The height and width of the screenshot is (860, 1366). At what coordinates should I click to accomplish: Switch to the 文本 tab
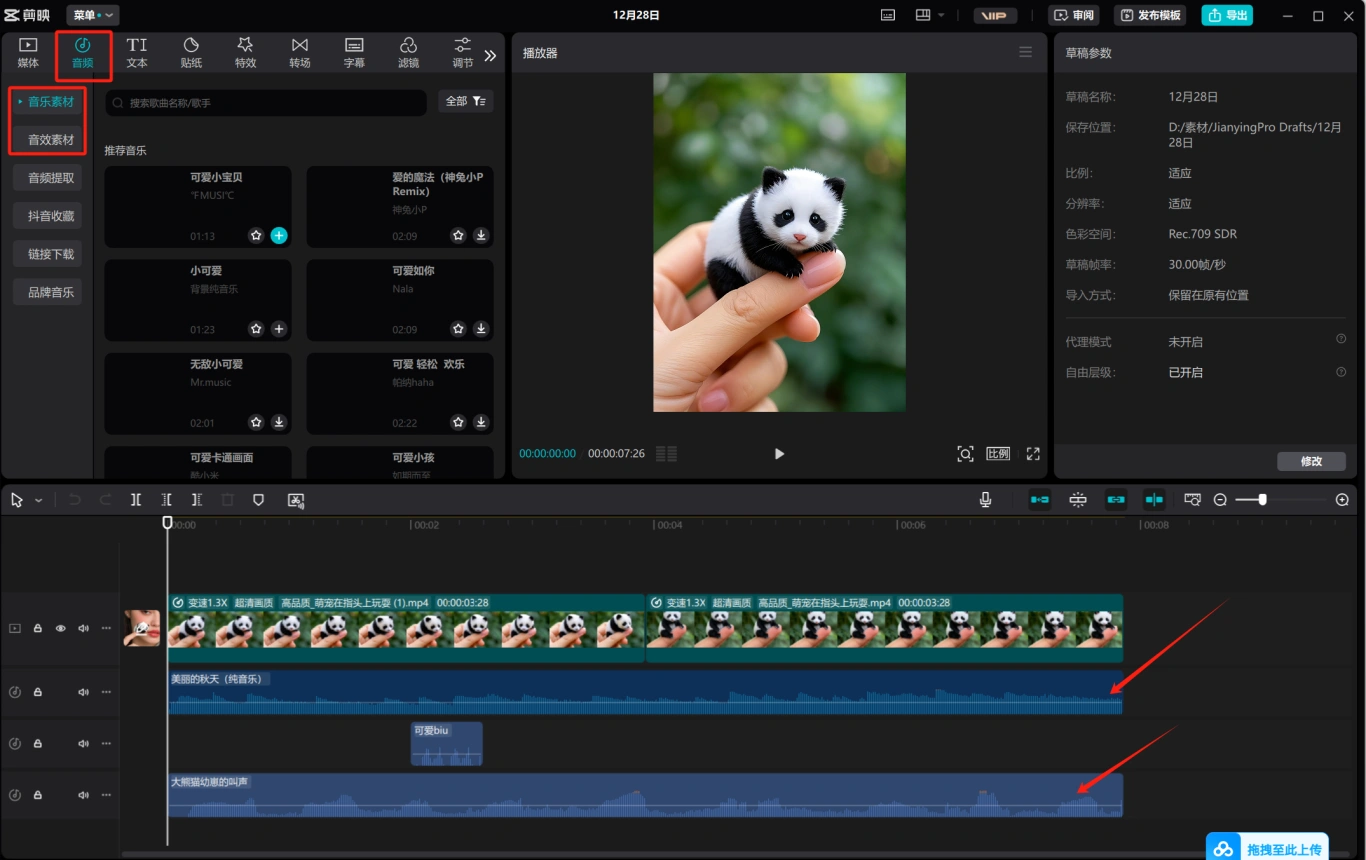[x=137, y=53]
